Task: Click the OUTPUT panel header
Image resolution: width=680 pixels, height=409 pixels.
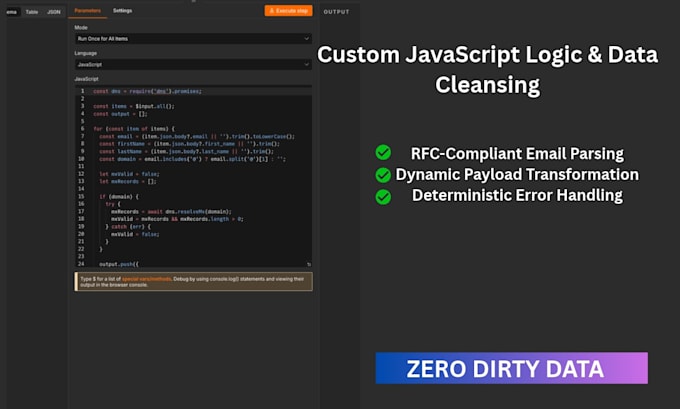Action: pos(336,12)
